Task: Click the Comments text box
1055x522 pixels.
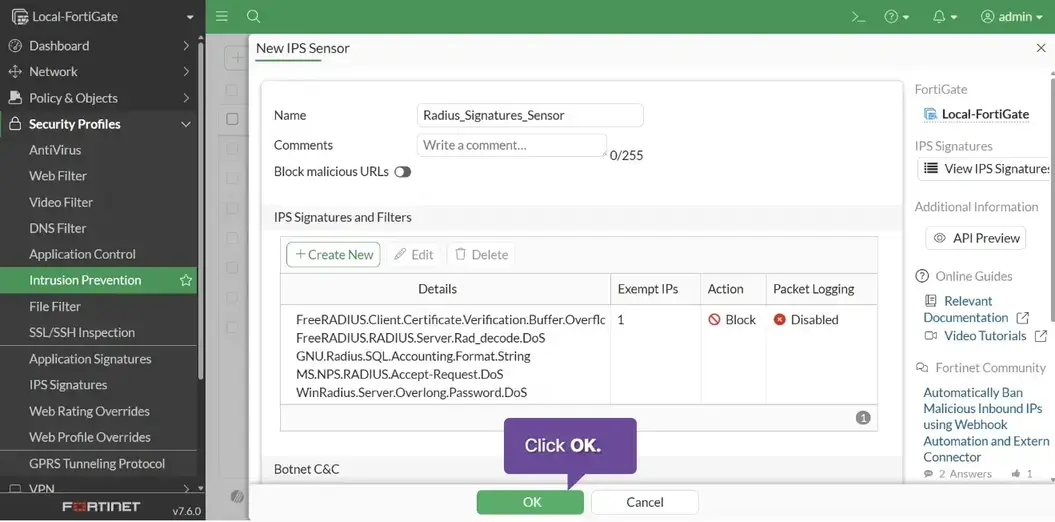Action: tap(512, 145)
